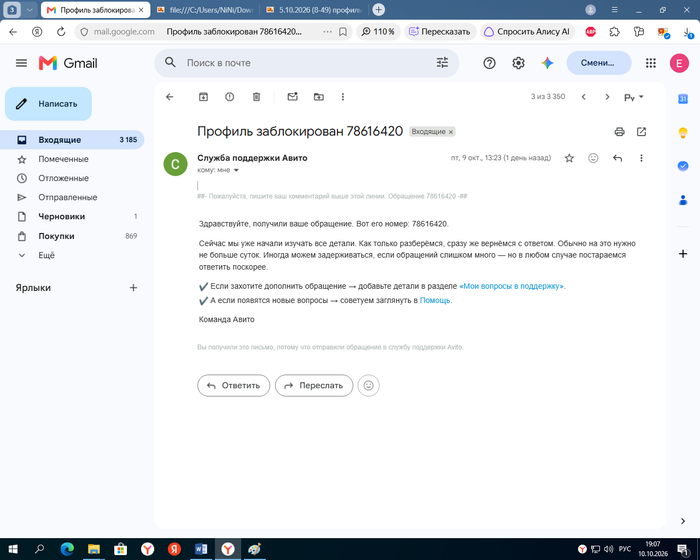Image resolution: width=700 pixels, height=560 pixels.
Task: Open 'Входящие' folder
Action: click(x=72, y=140)
